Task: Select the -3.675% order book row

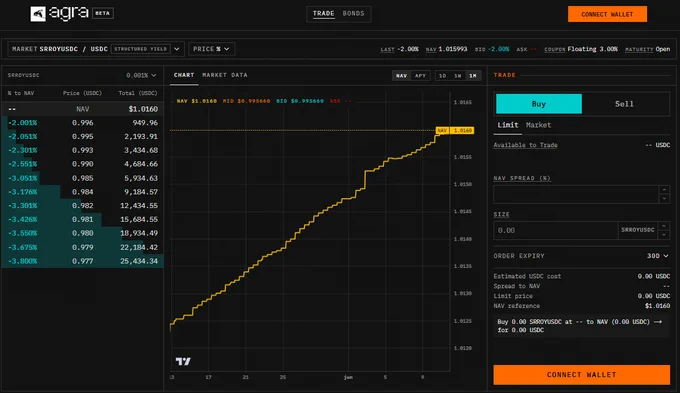Action: [82, 247]
